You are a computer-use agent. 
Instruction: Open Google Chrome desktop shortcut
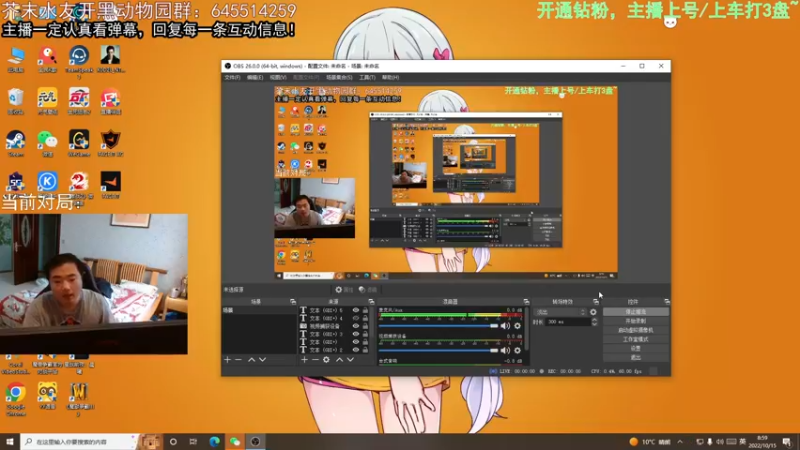(16, 399)
